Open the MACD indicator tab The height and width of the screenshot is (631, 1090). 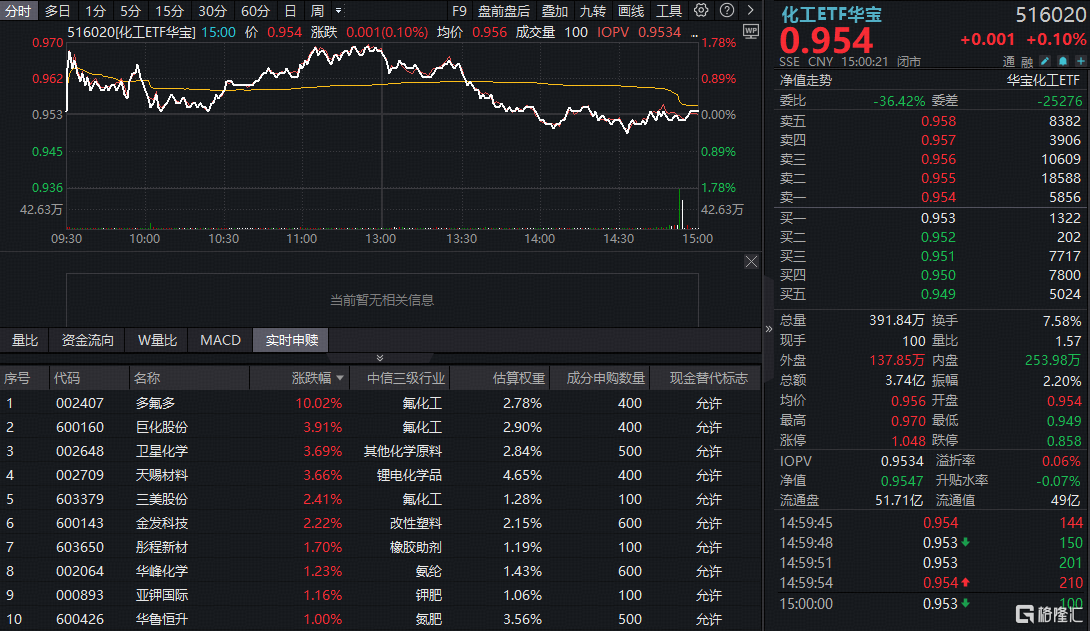coord(220,340)
